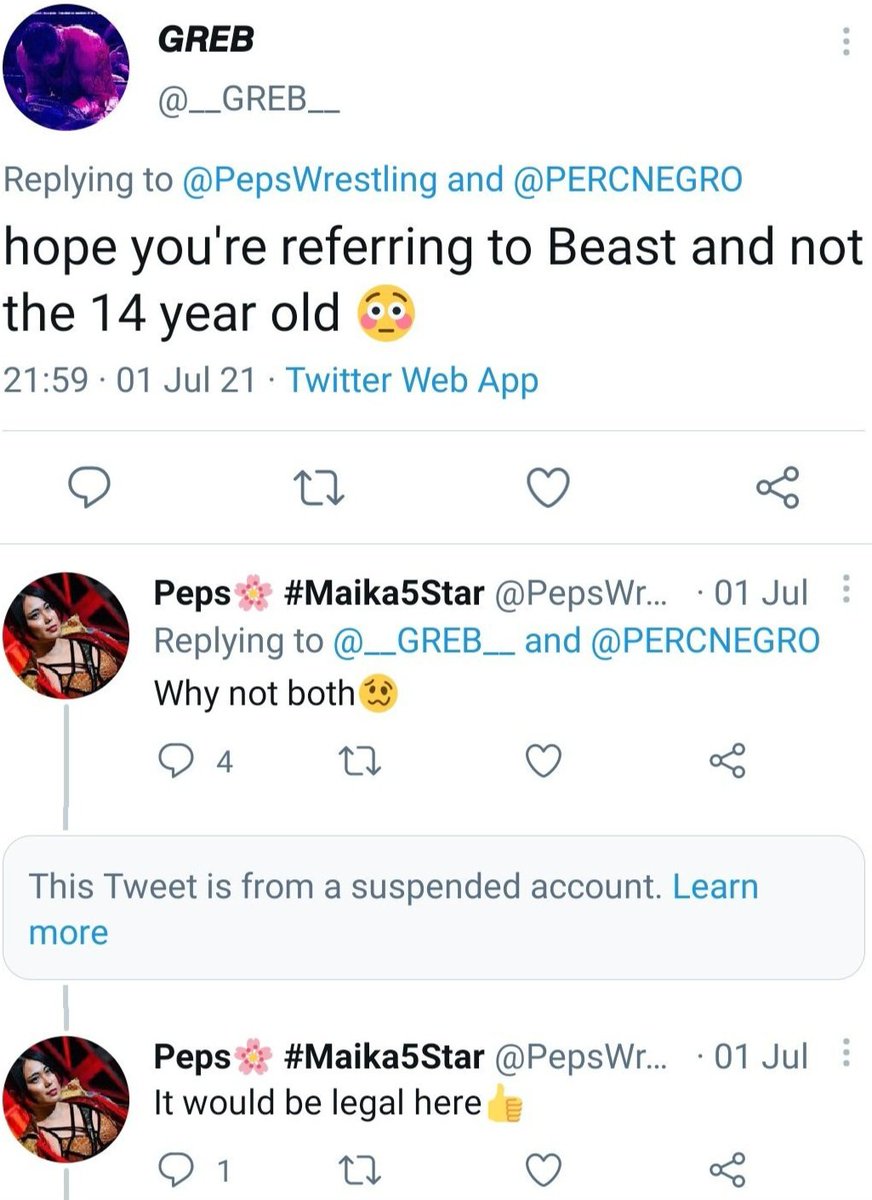Like the "Why not both" reply
This screenshot has width=872, height=1200.
coord(543,763)
